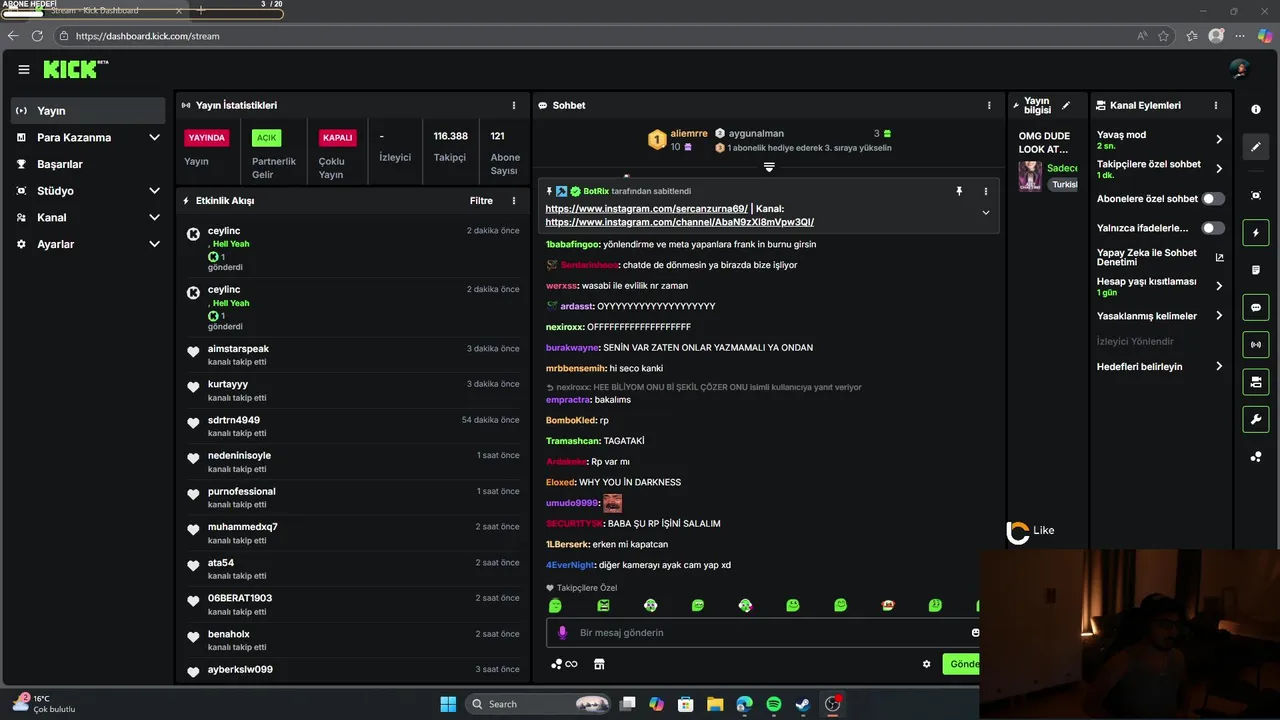Select the pencil edit icon in right rail
The width and height of the screenshot is (1280, 720).
coord(1256,146)
